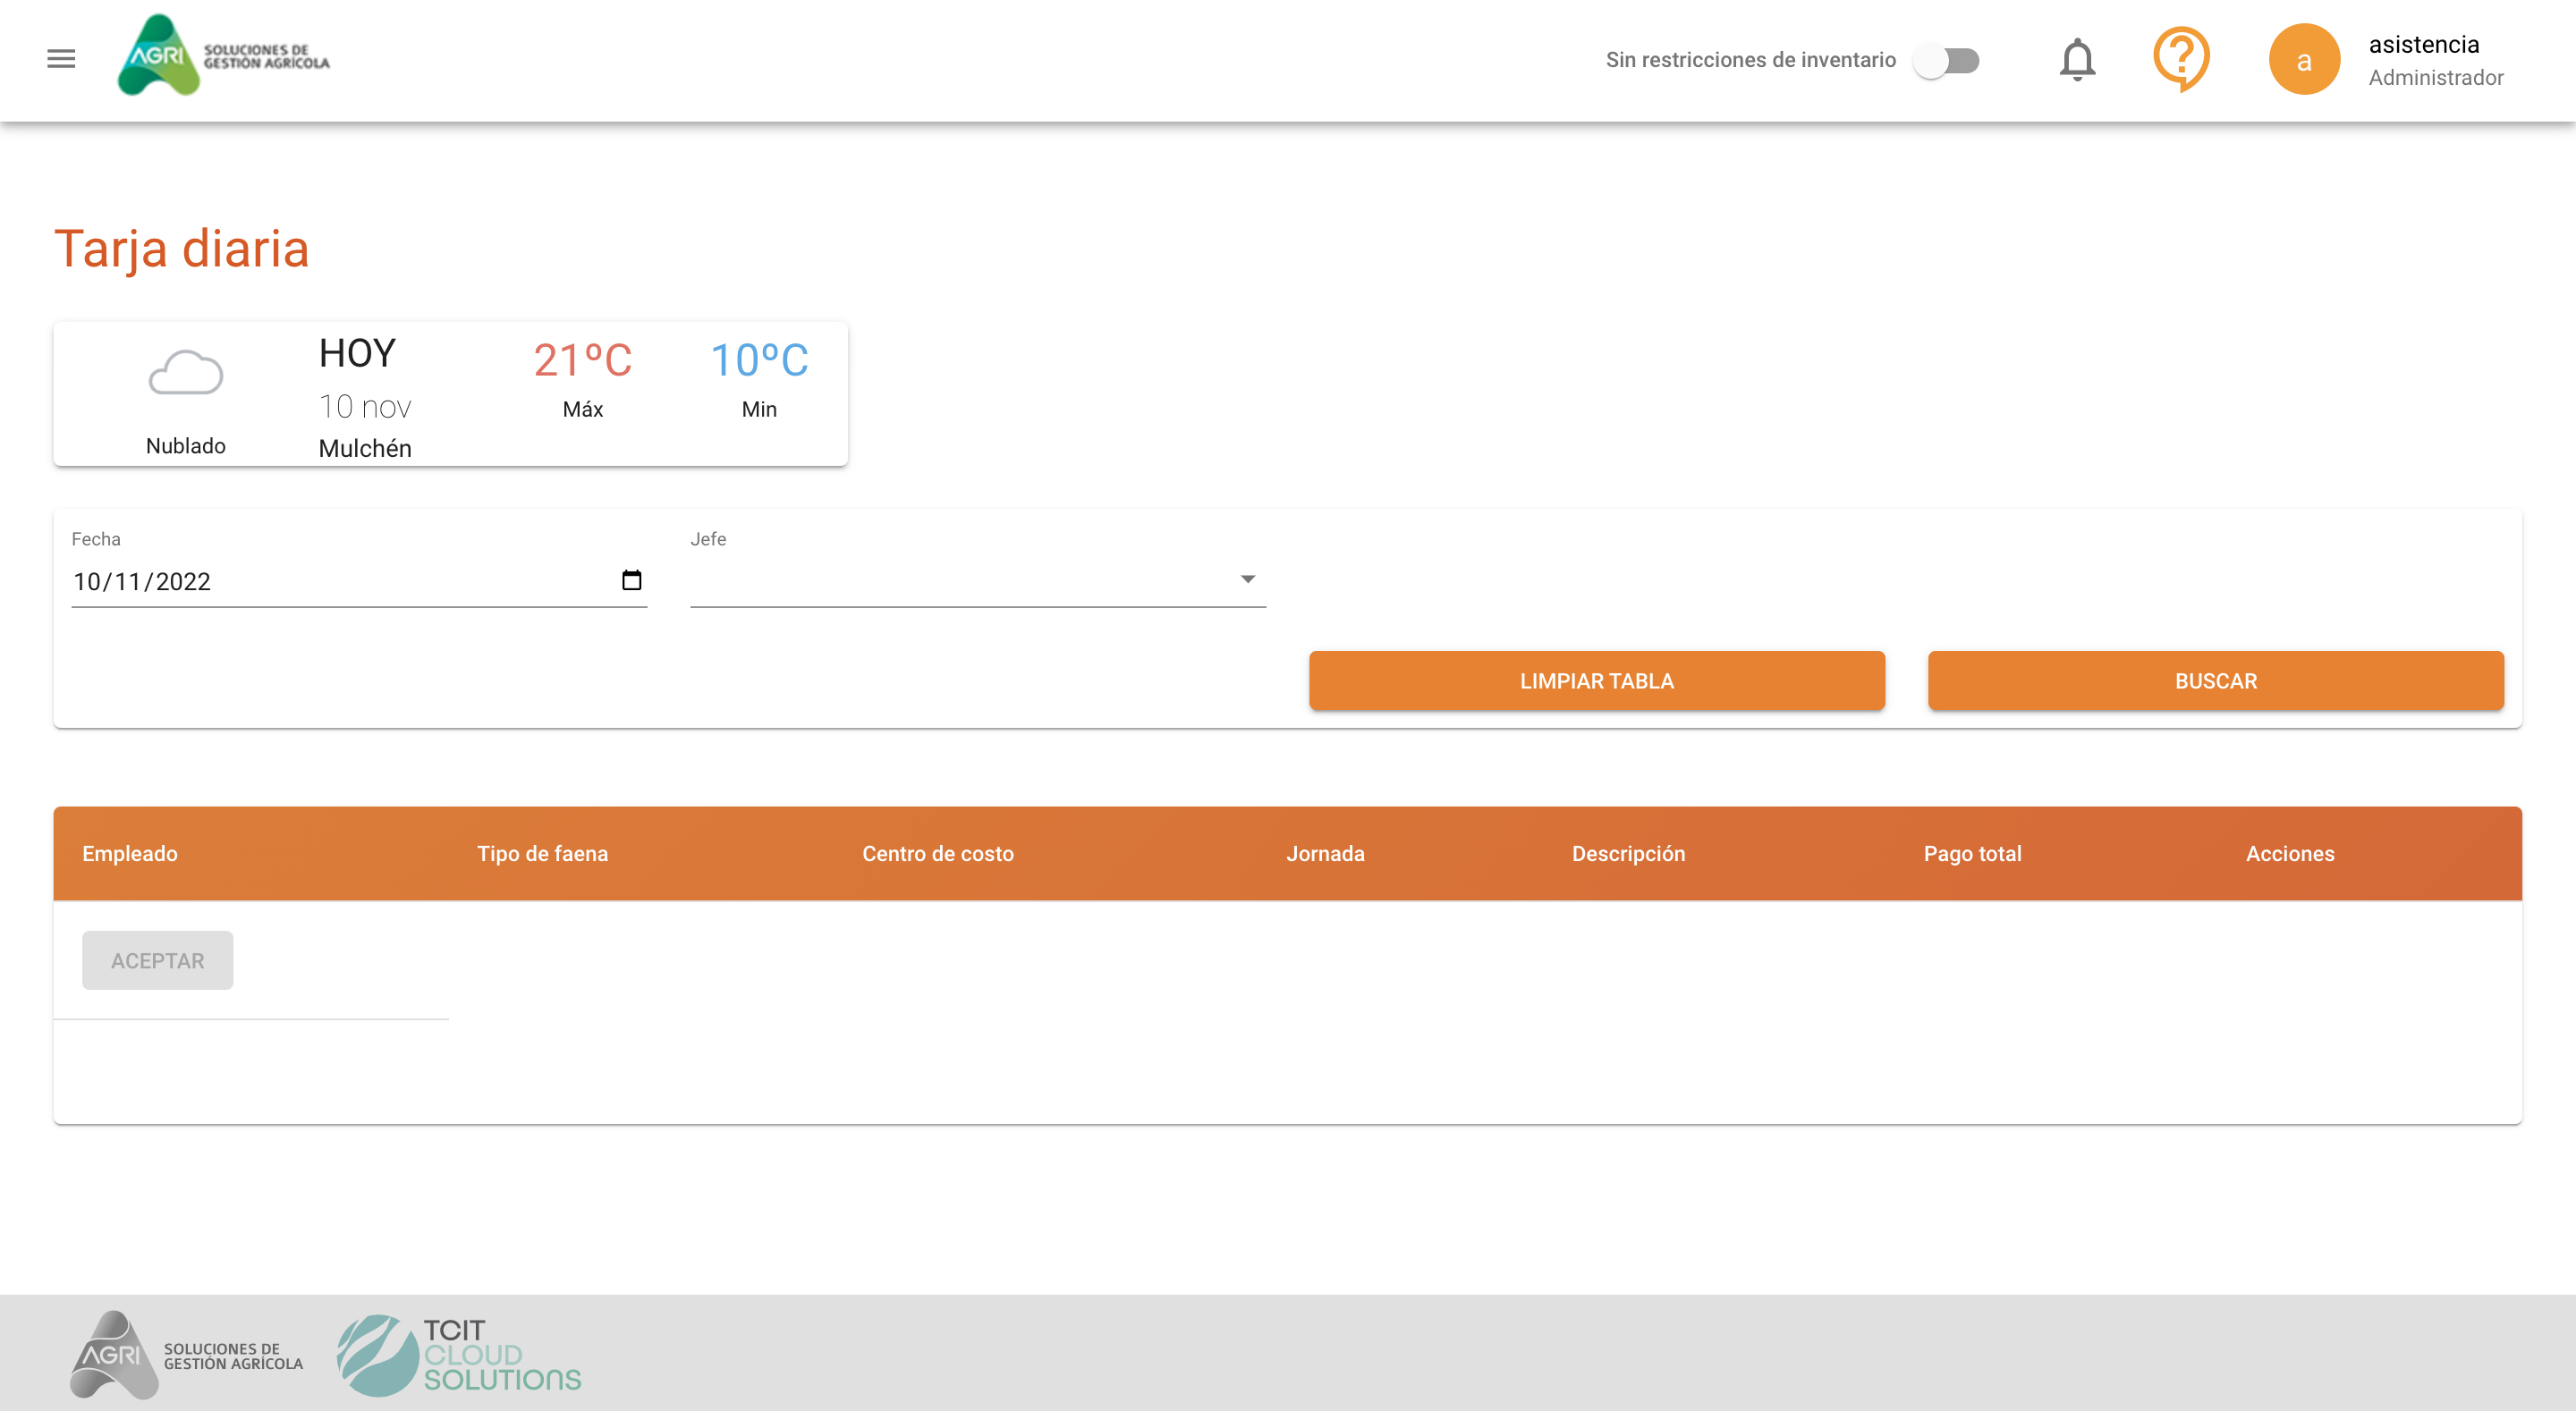Open the calendar picker in Fecha field

pyautogui.click(x=631, y=580)
